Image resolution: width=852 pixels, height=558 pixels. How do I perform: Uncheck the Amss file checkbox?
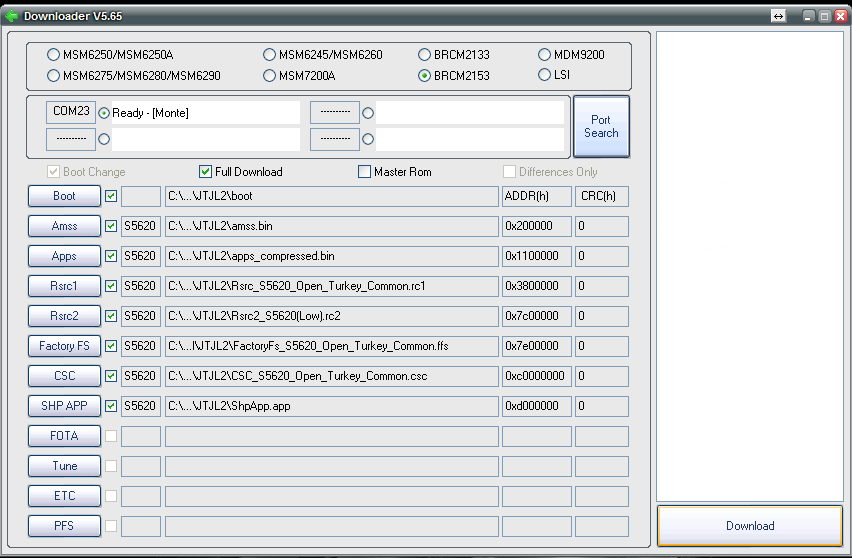pos(111,226)
